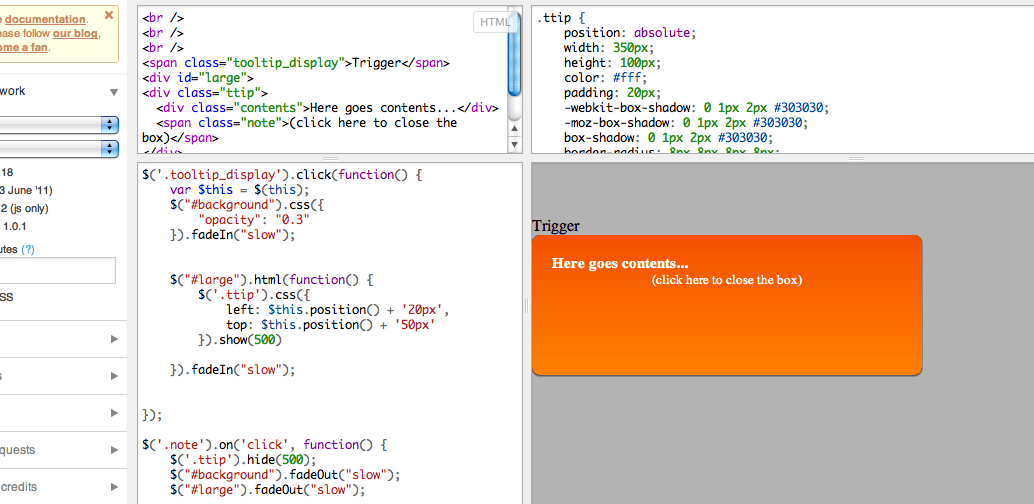The width and height of the screenshot is (1034, 504).
Task: Click the 'become a fan' link
Action: 22,46
